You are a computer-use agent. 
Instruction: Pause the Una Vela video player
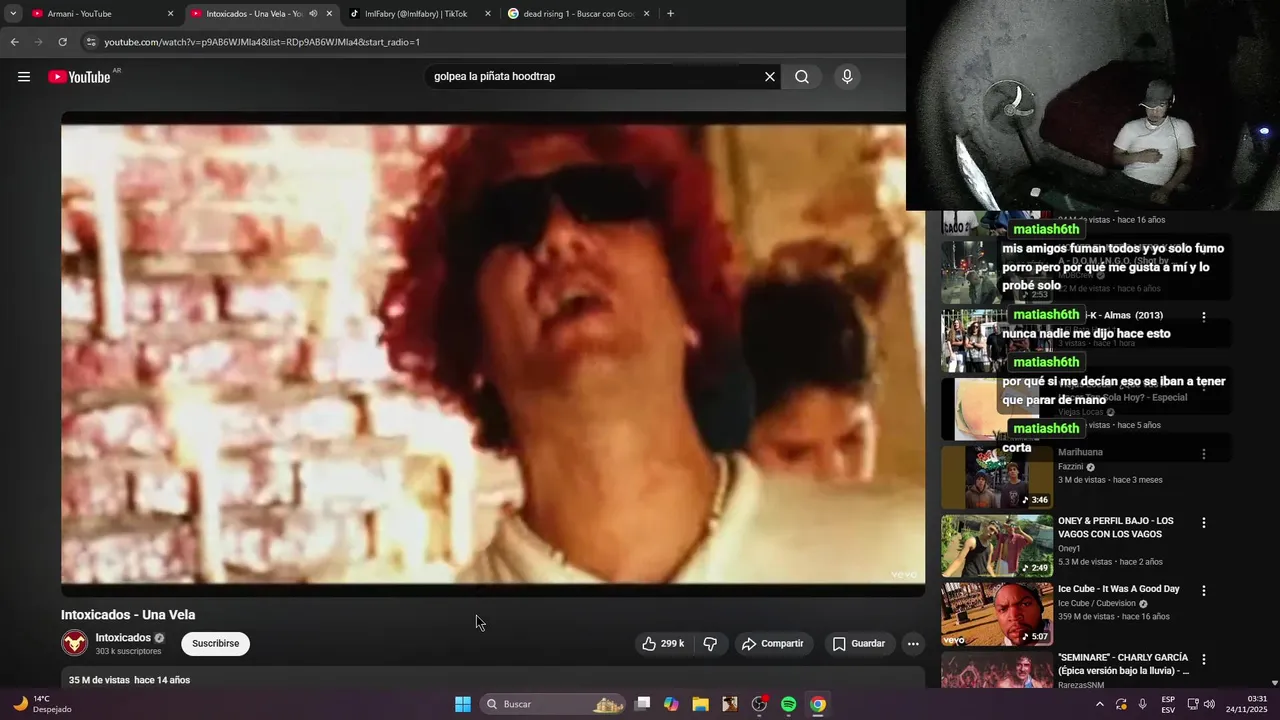coord(493,354)
